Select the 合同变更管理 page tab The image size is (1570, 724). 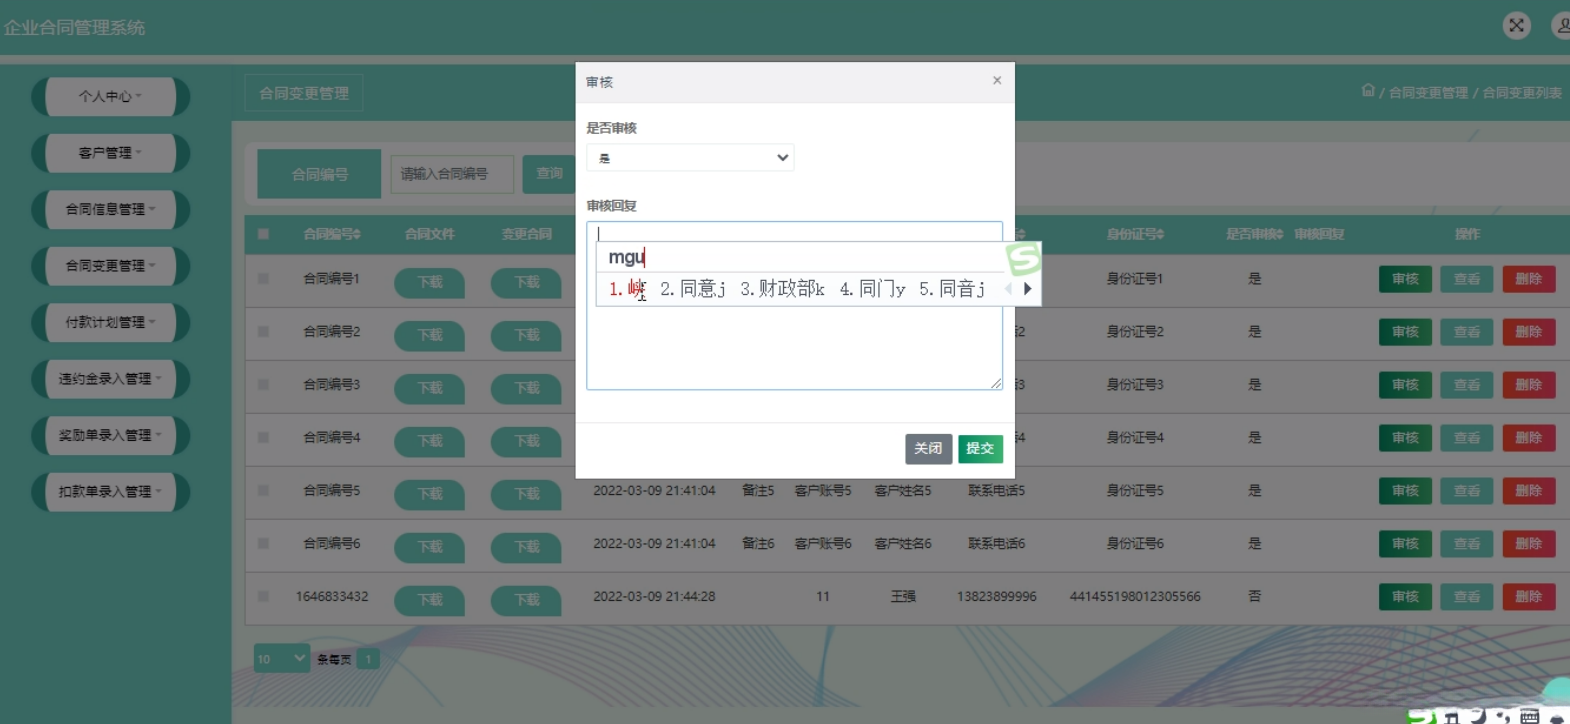coord(304,93)
